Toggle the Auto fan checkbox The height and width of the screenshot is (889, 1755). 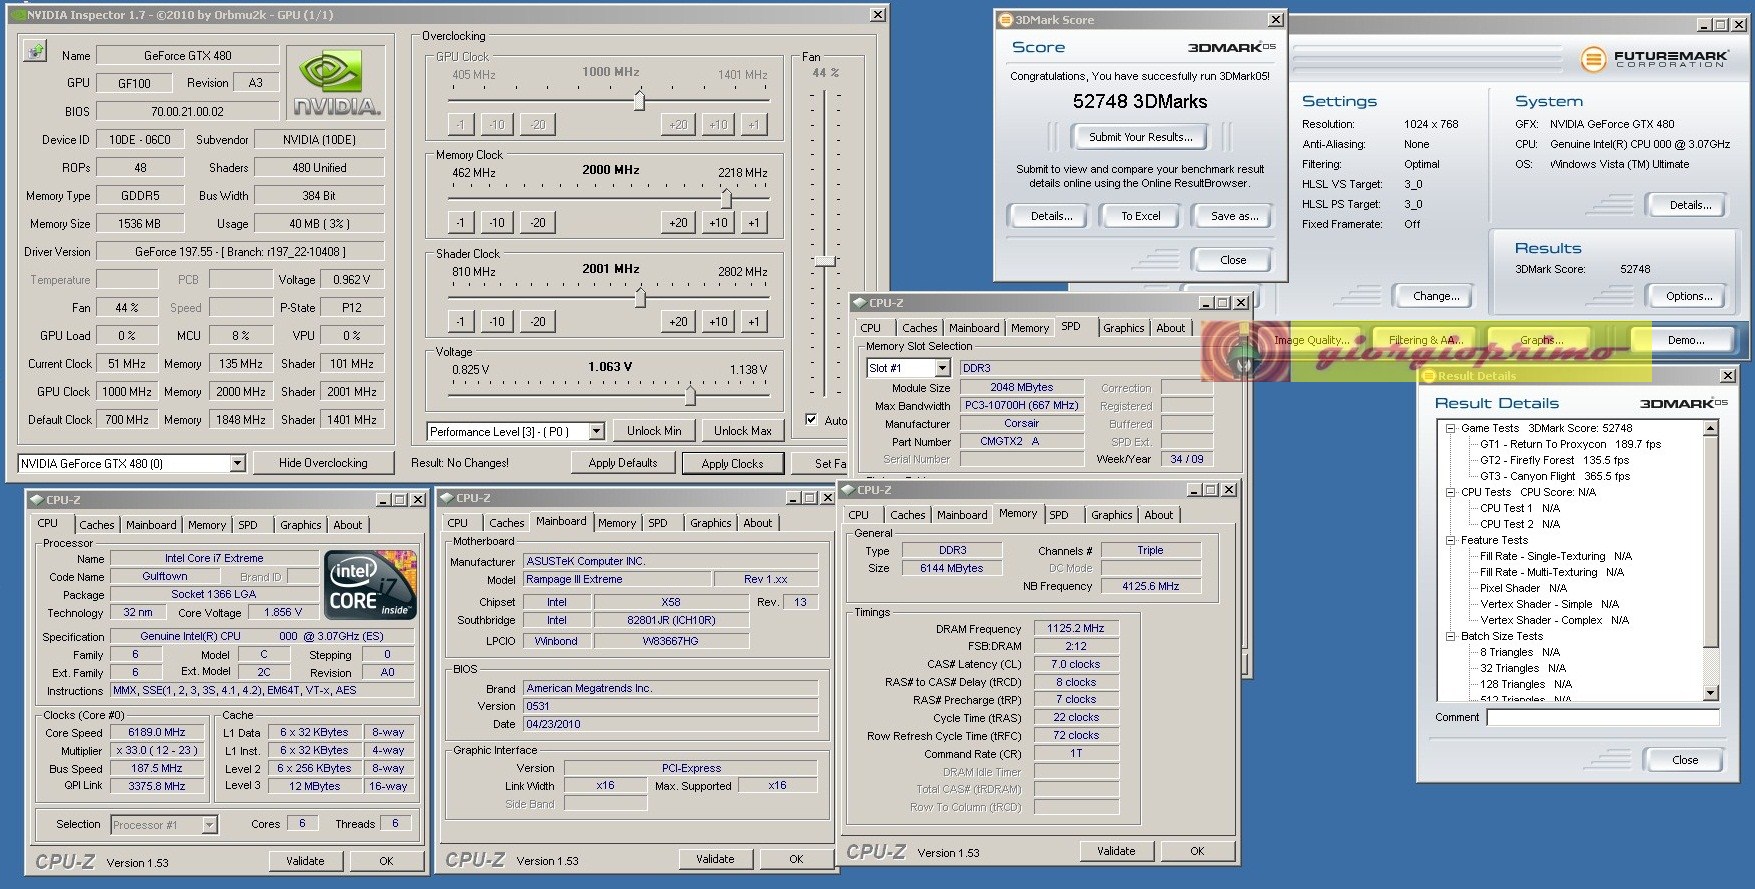tap(811, 420)
